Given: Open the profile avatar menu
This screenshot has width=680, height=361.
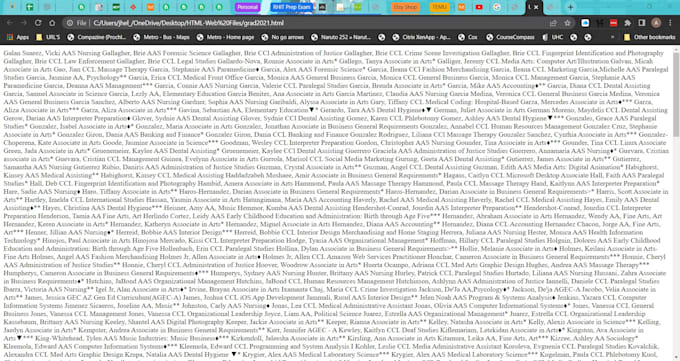Looking at the screenshot, I should [656, 23].
